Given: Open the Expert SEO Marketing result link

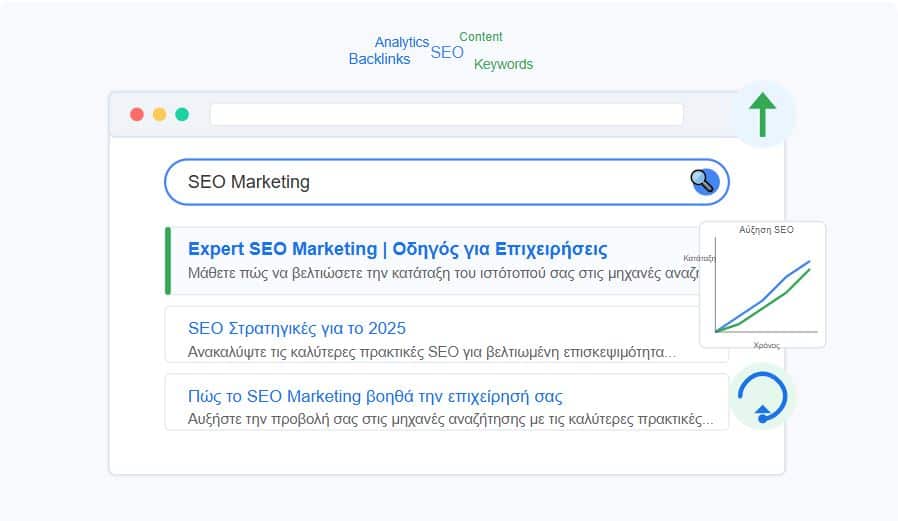Looking at the screenshot, I should coord(397,249).
